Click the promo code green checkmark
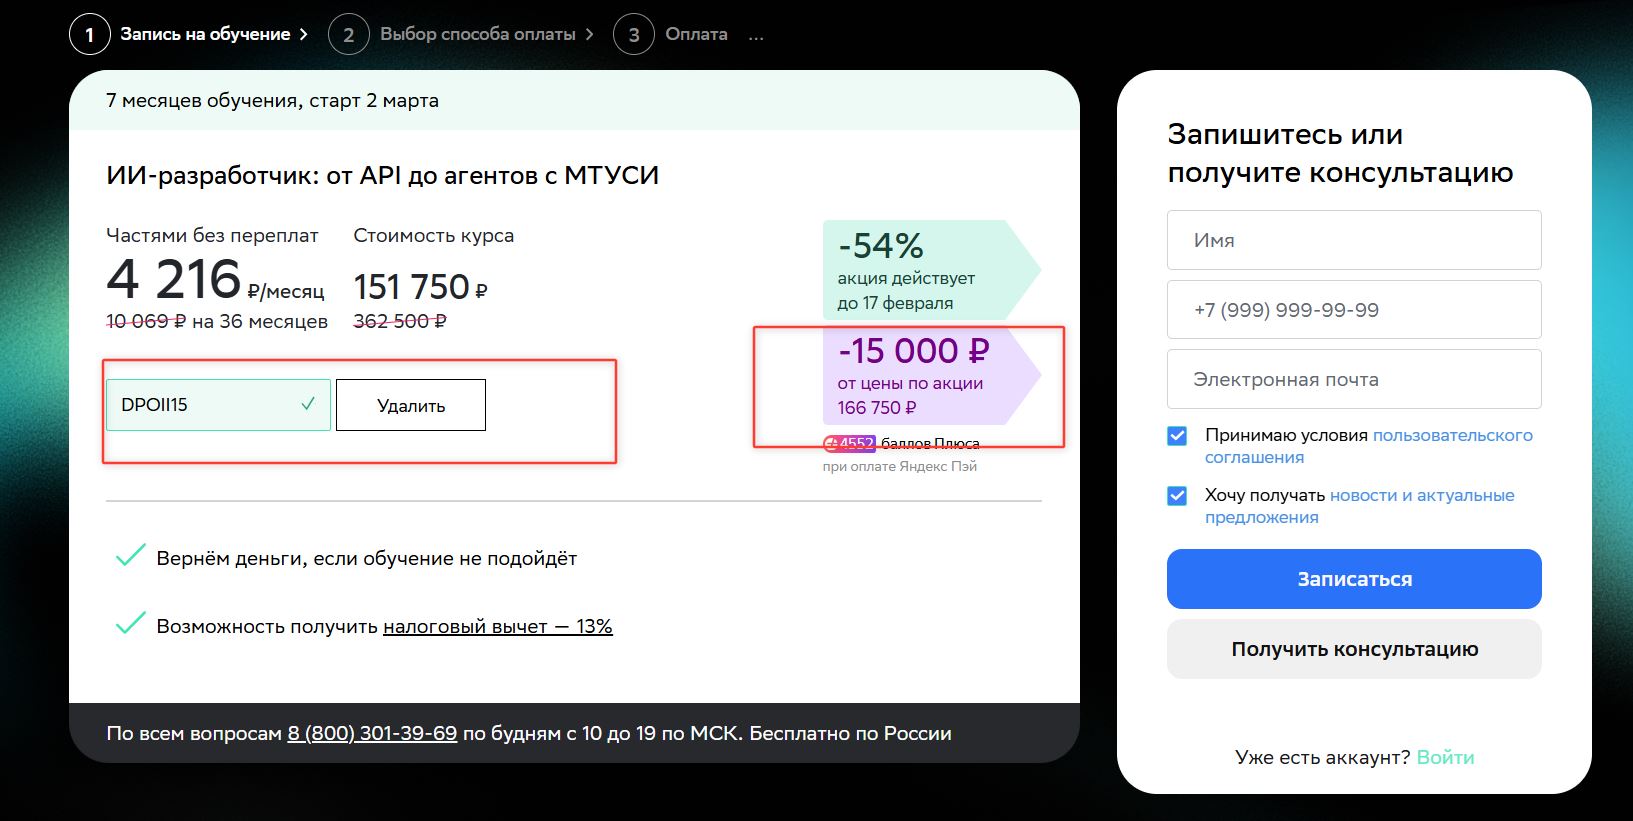 [x=308, y=404]
